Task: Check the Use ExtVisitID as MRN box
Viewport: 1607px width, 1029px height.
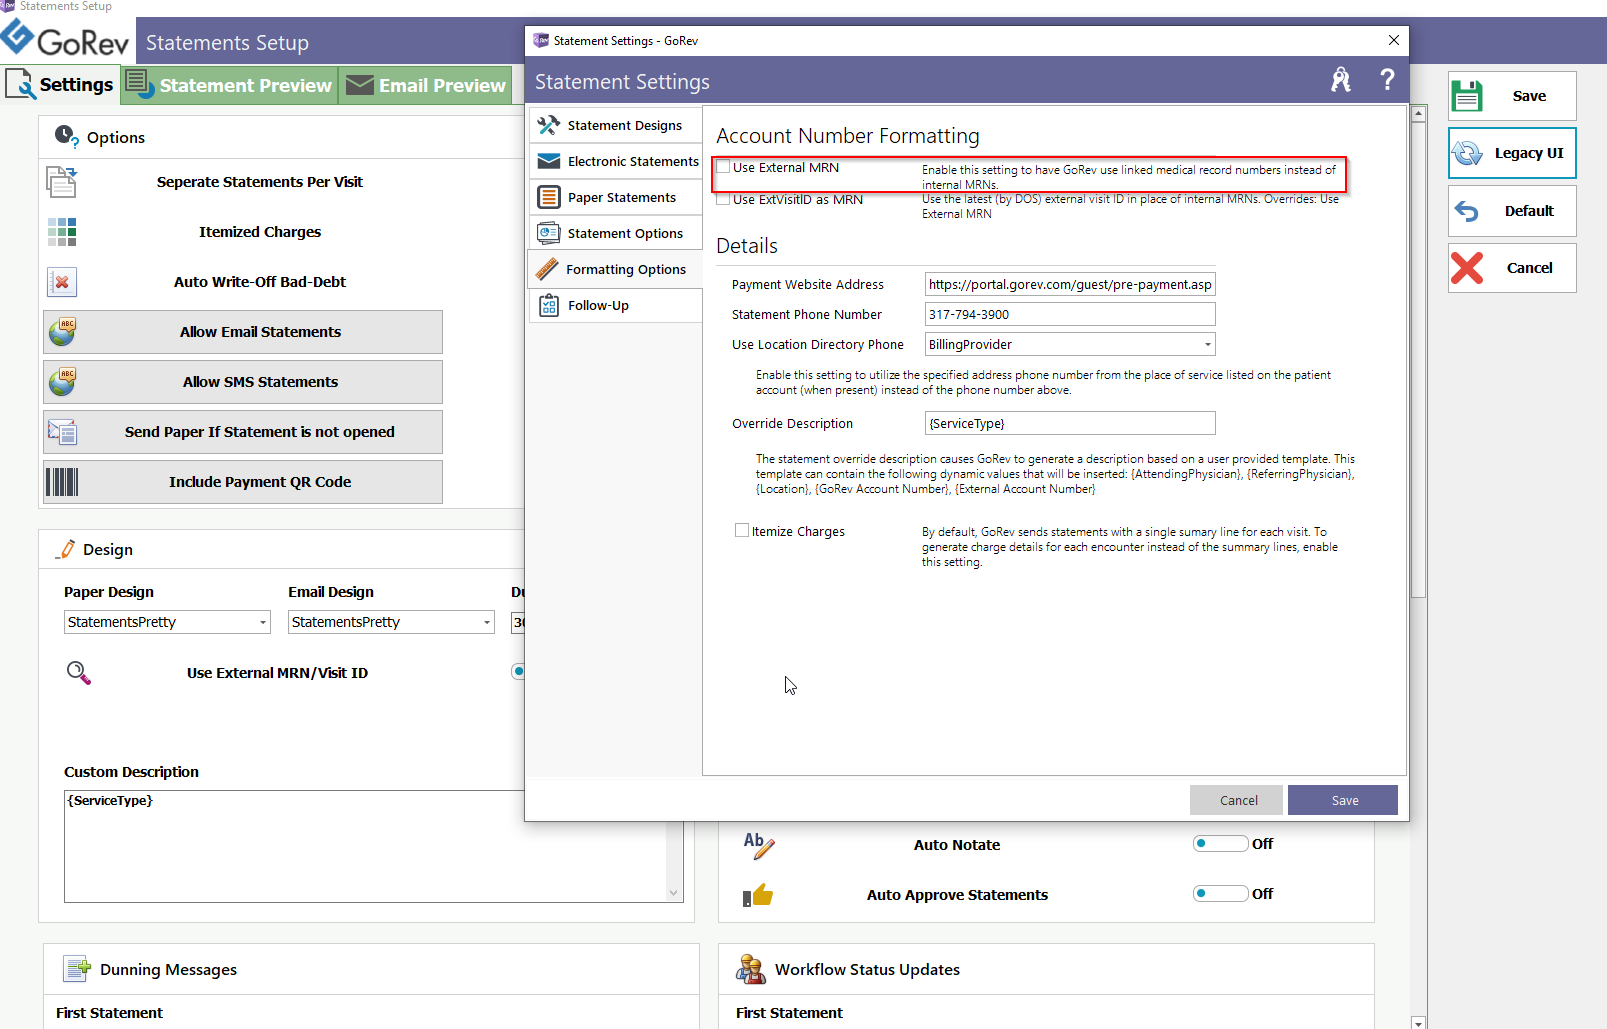Action: click(723, 199)
